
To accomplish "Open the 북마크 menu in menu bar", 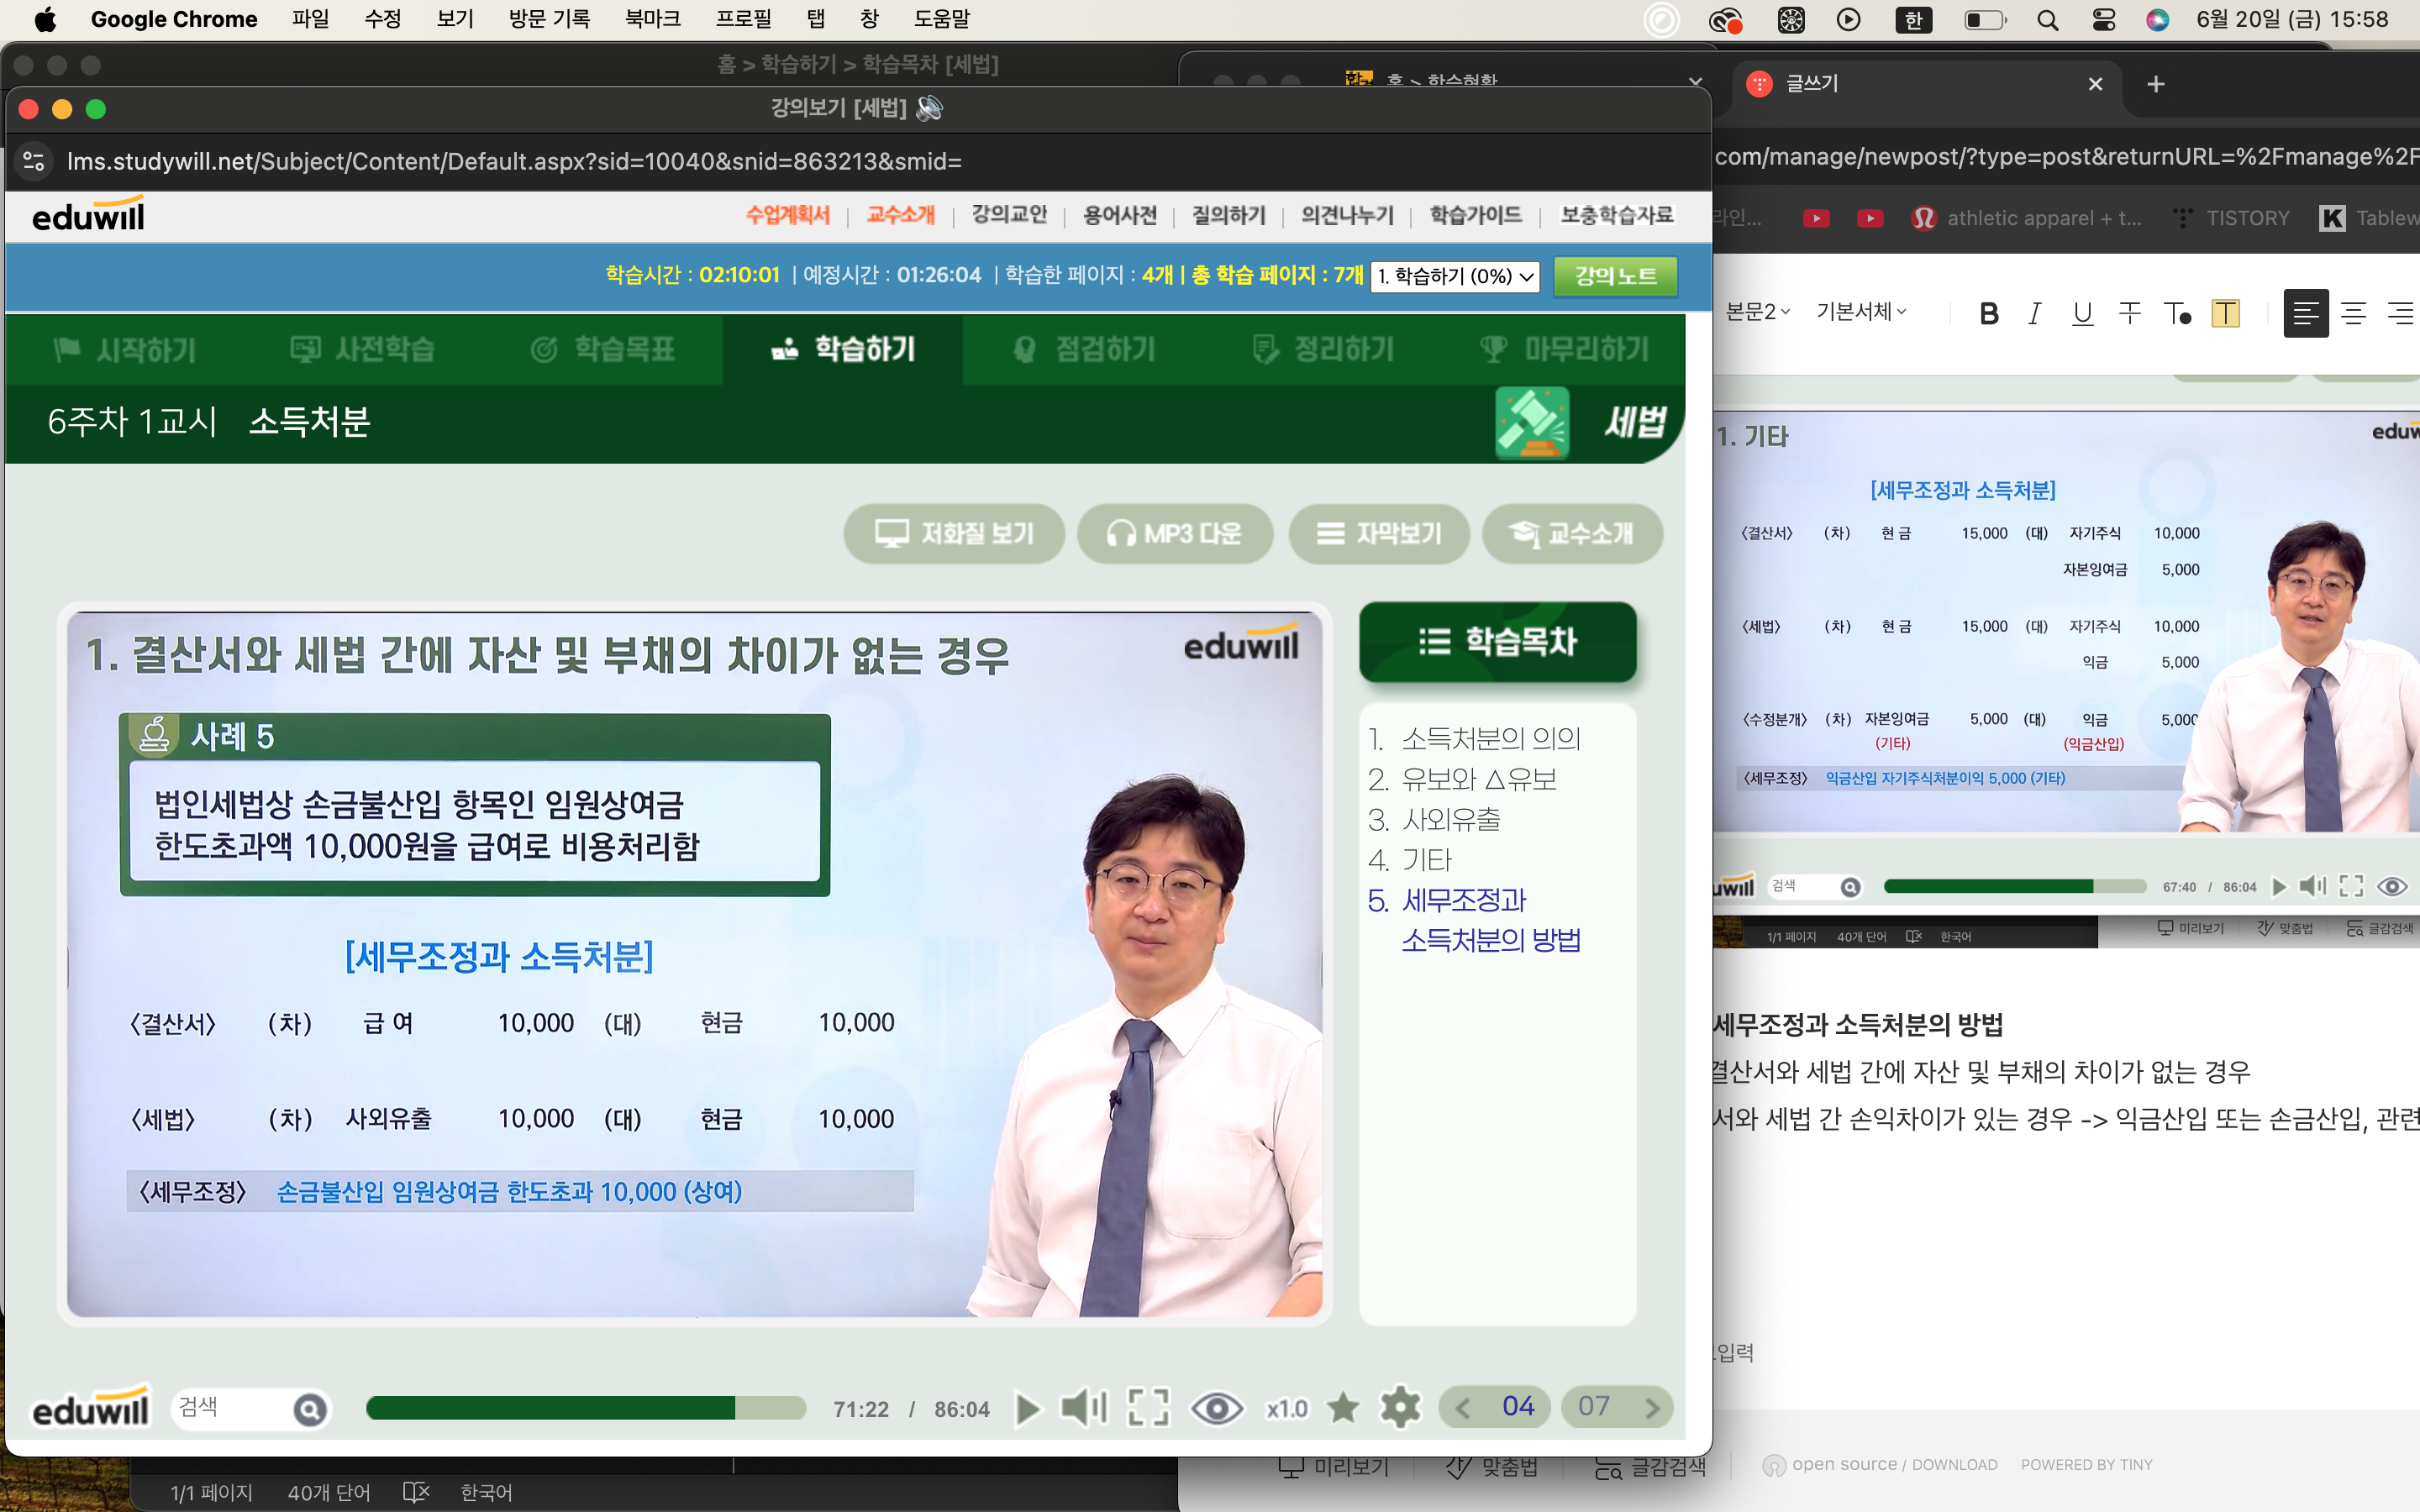I will click(x=652, y=19).
